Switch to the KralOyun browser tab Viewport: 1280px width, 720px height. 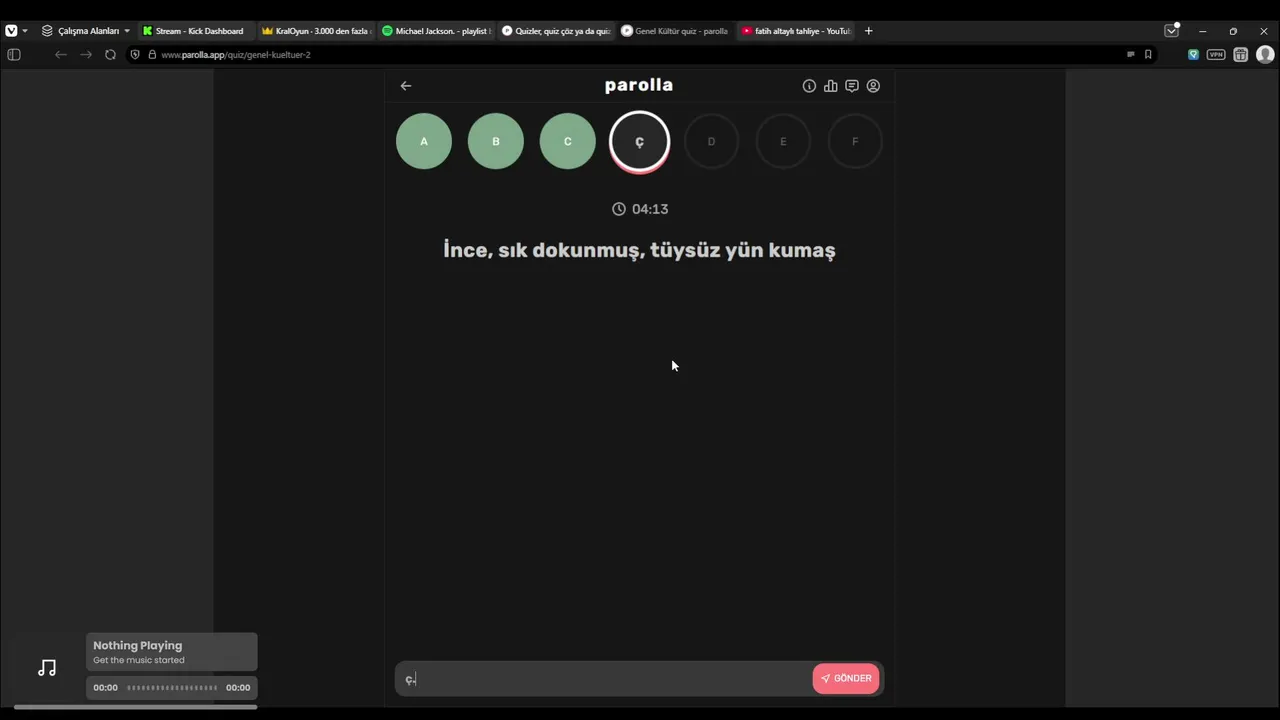pos(315,31)
